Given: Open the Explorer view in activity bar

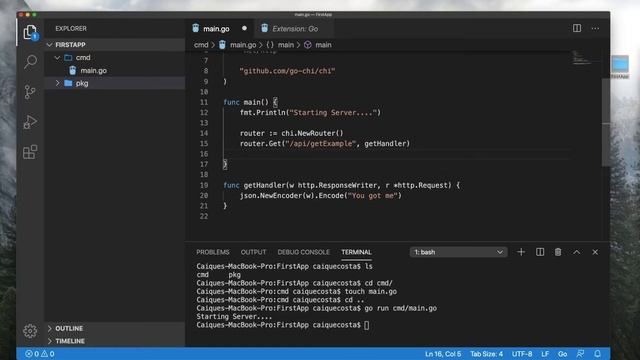Looking at the screenshot, I should [x=30, y=32].
